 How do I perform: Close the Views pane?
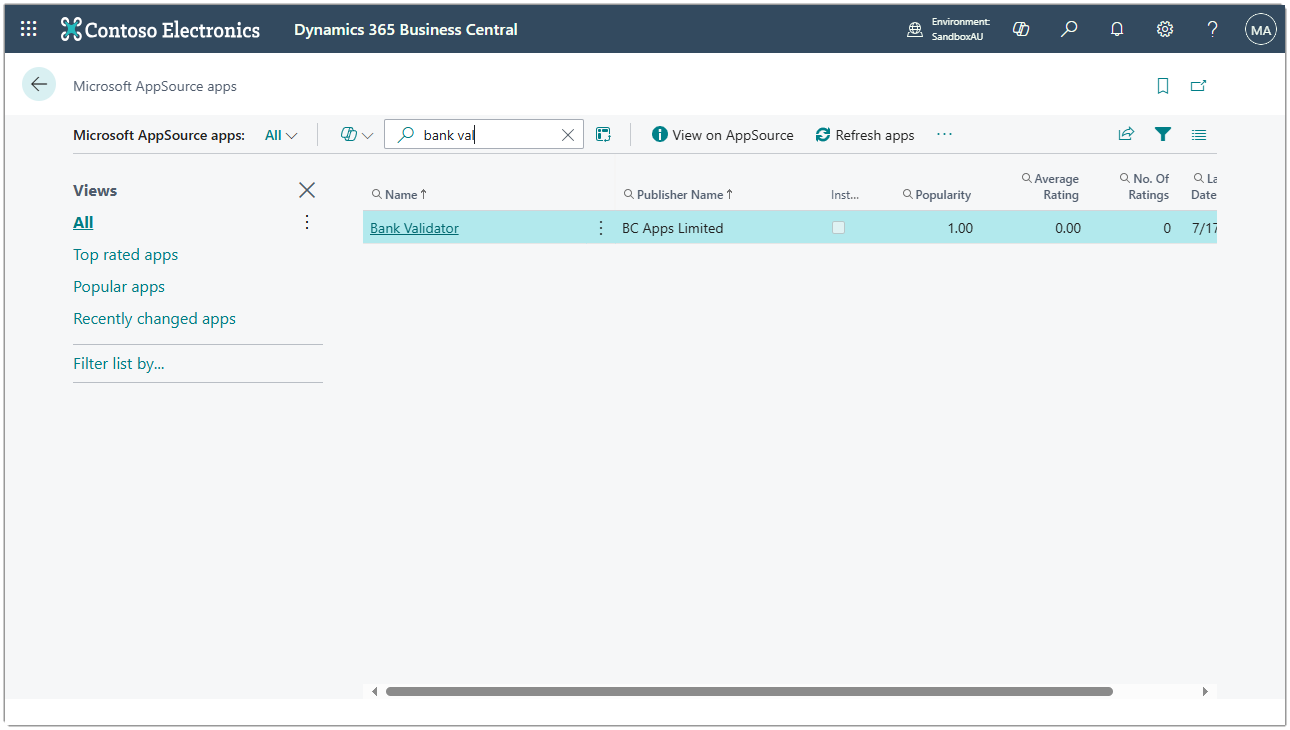pos(307,190)
